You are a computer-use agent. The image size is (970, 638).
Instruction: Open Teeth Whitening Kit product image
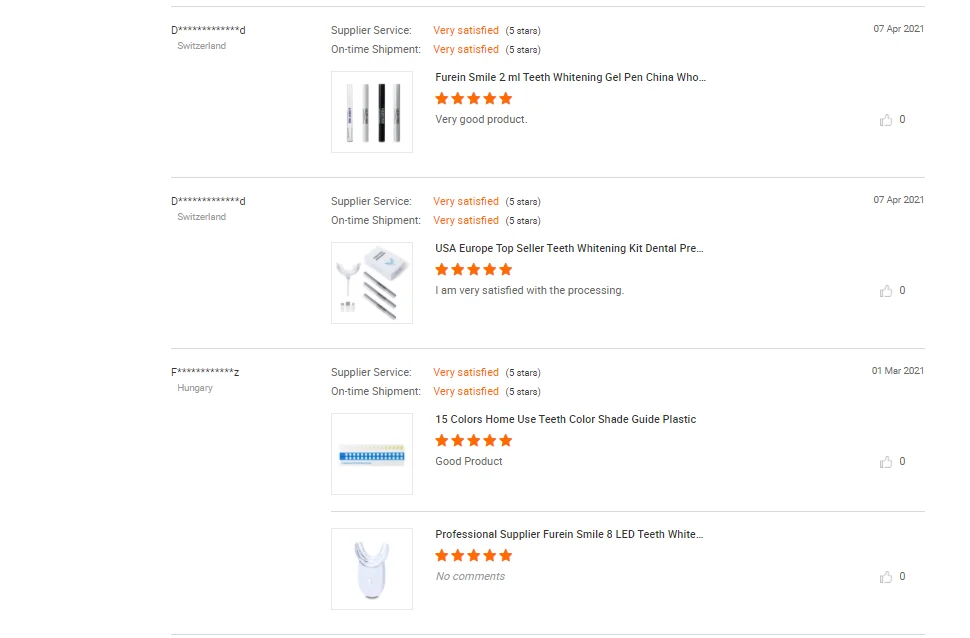click(x=372, y=283)
